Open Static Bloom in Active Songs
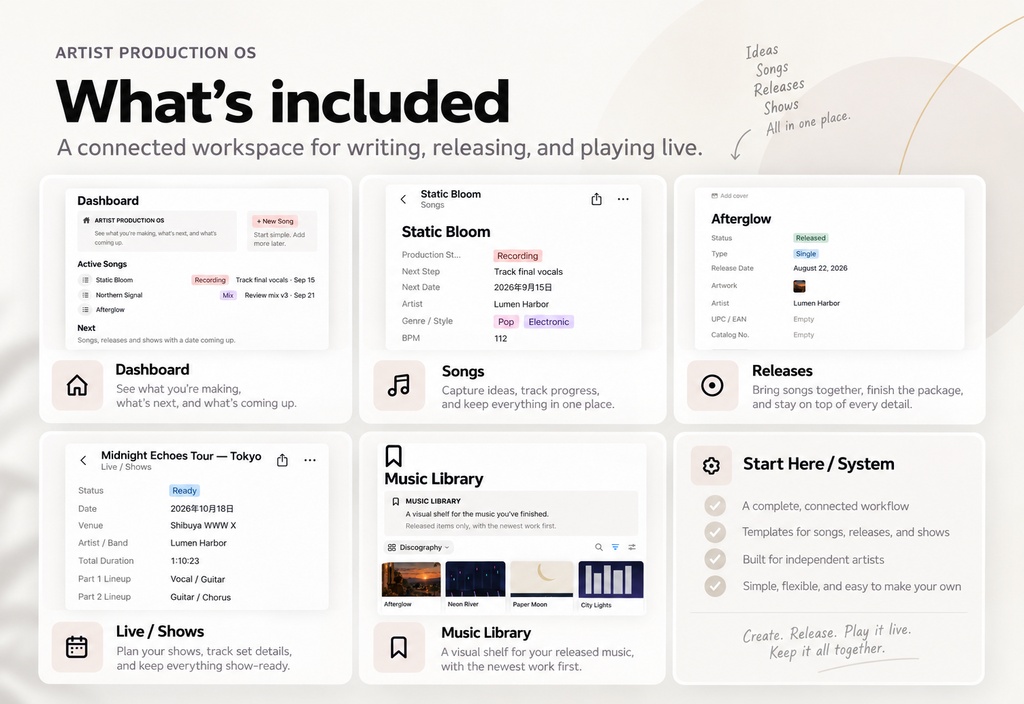 [x=114, y=280]
